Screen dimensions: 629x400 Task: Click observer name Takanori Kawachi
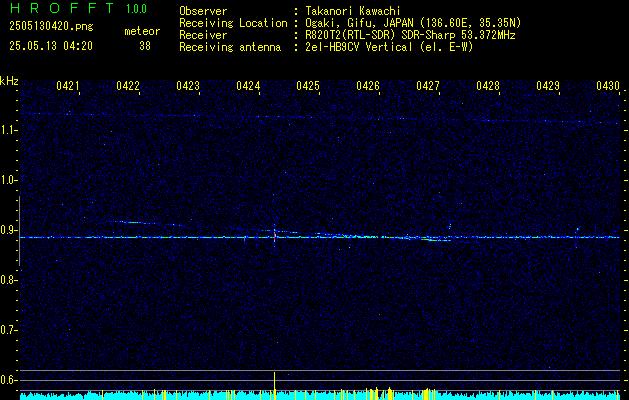point(353,11)
